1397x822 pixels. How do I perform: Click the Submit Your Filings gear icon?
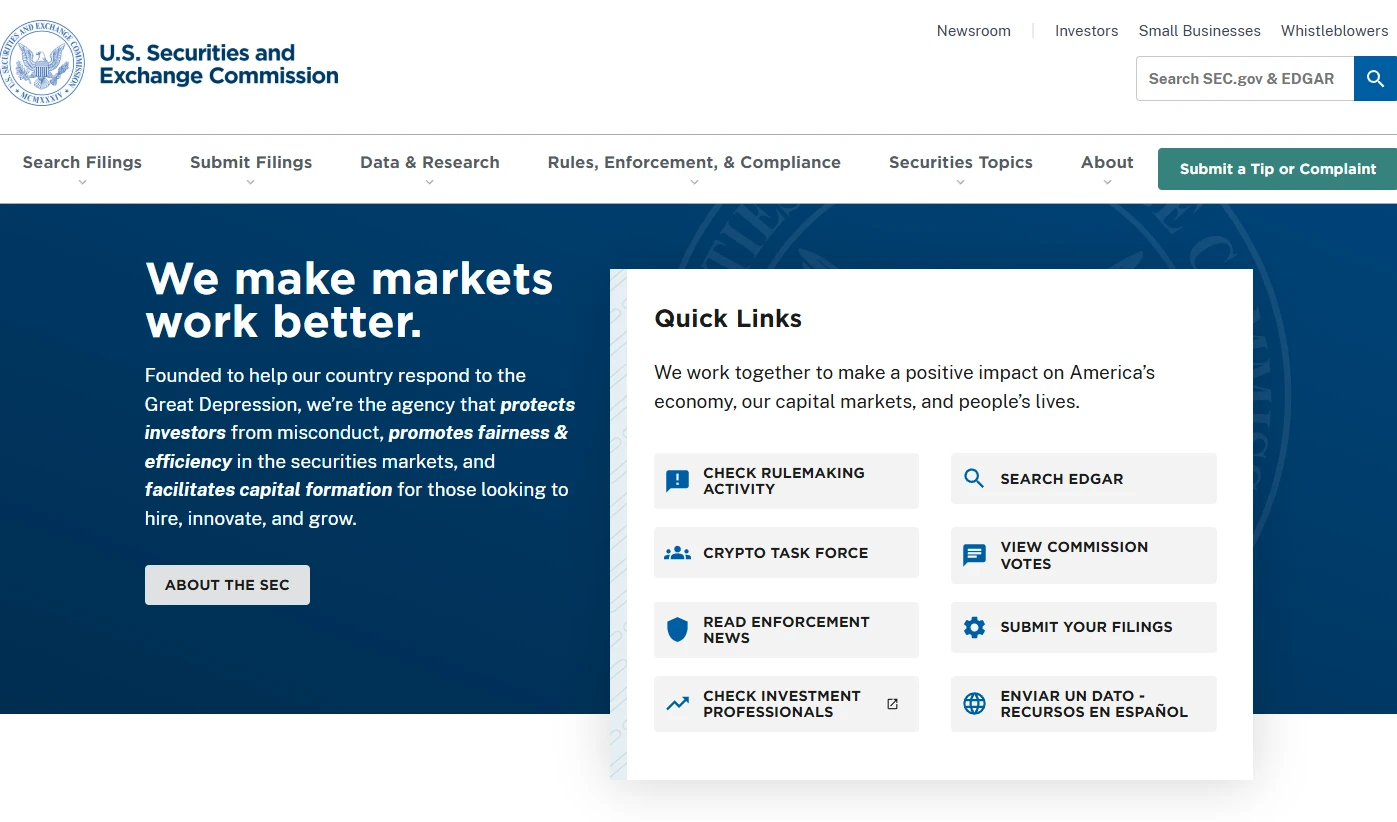pos(974,627)
